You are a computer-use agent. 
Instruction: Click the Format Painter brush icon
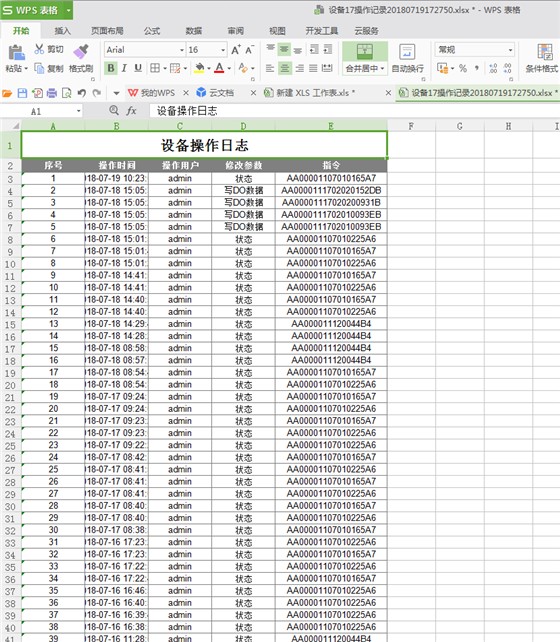tap(81, 51)
